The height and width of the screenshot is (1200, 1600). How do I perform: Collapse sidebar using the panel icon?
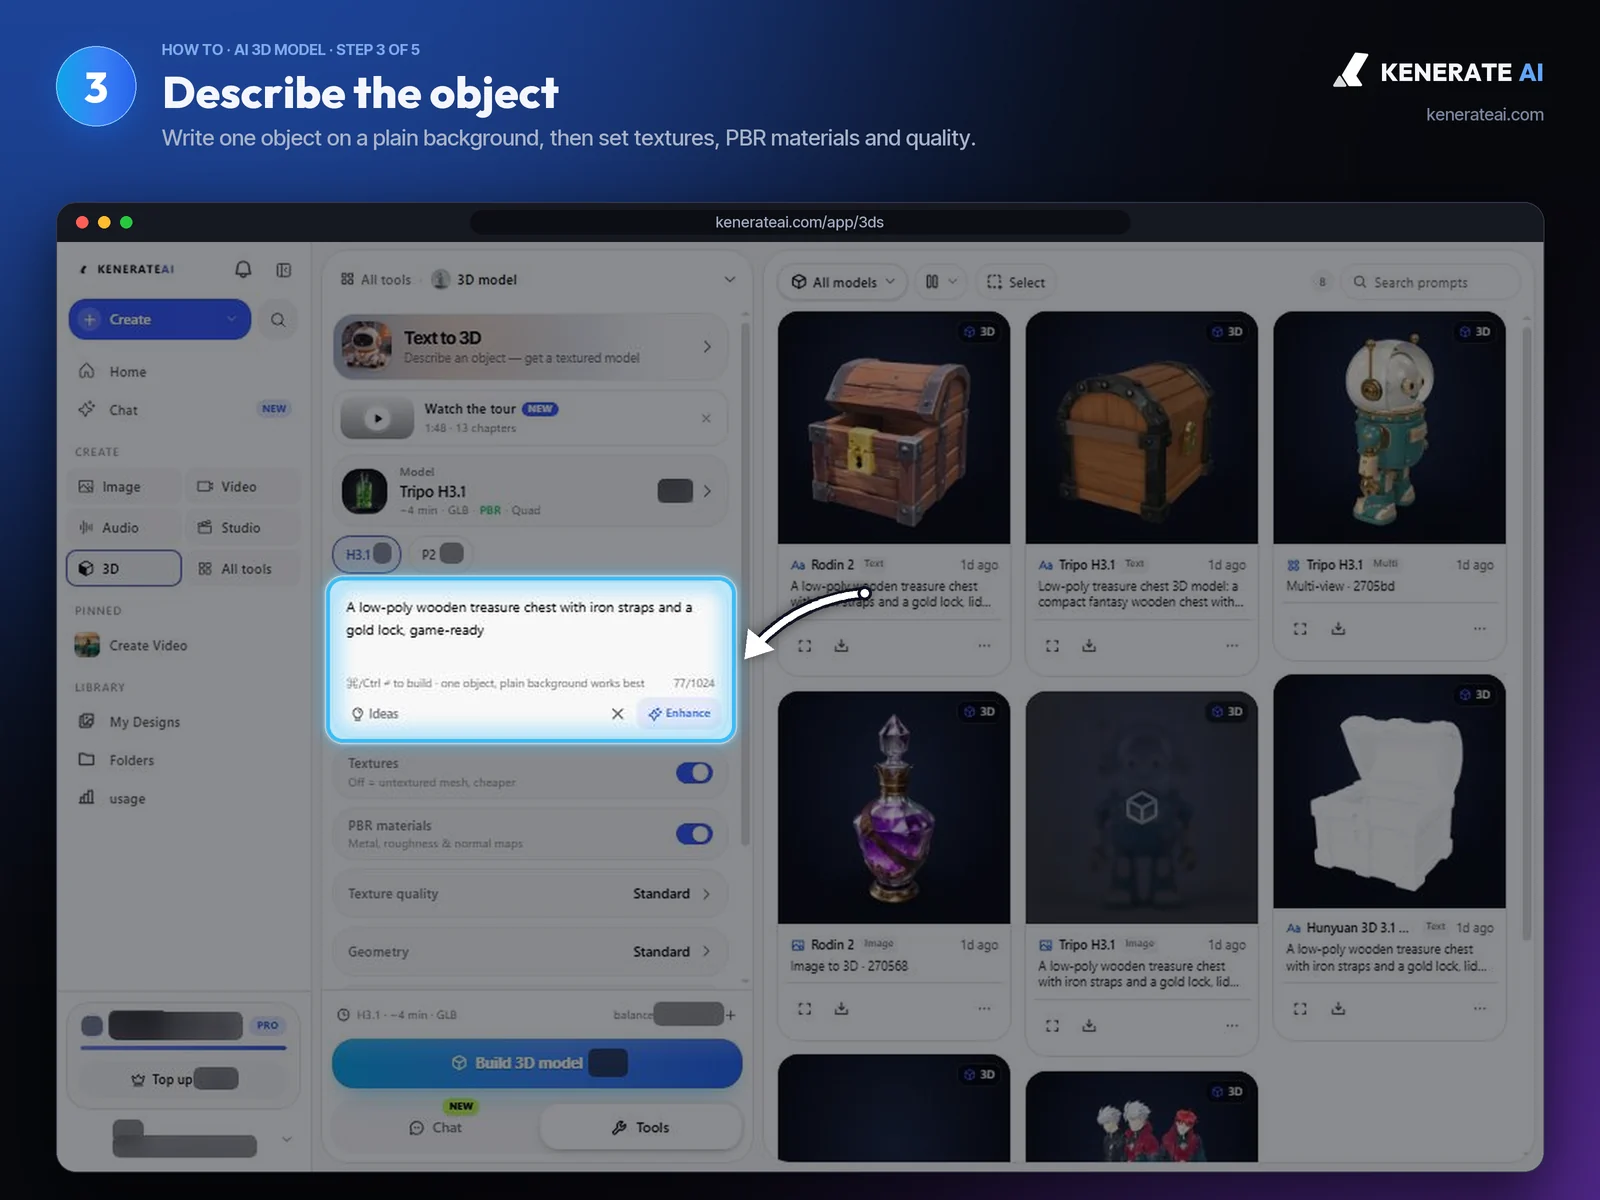pos(284,270)
